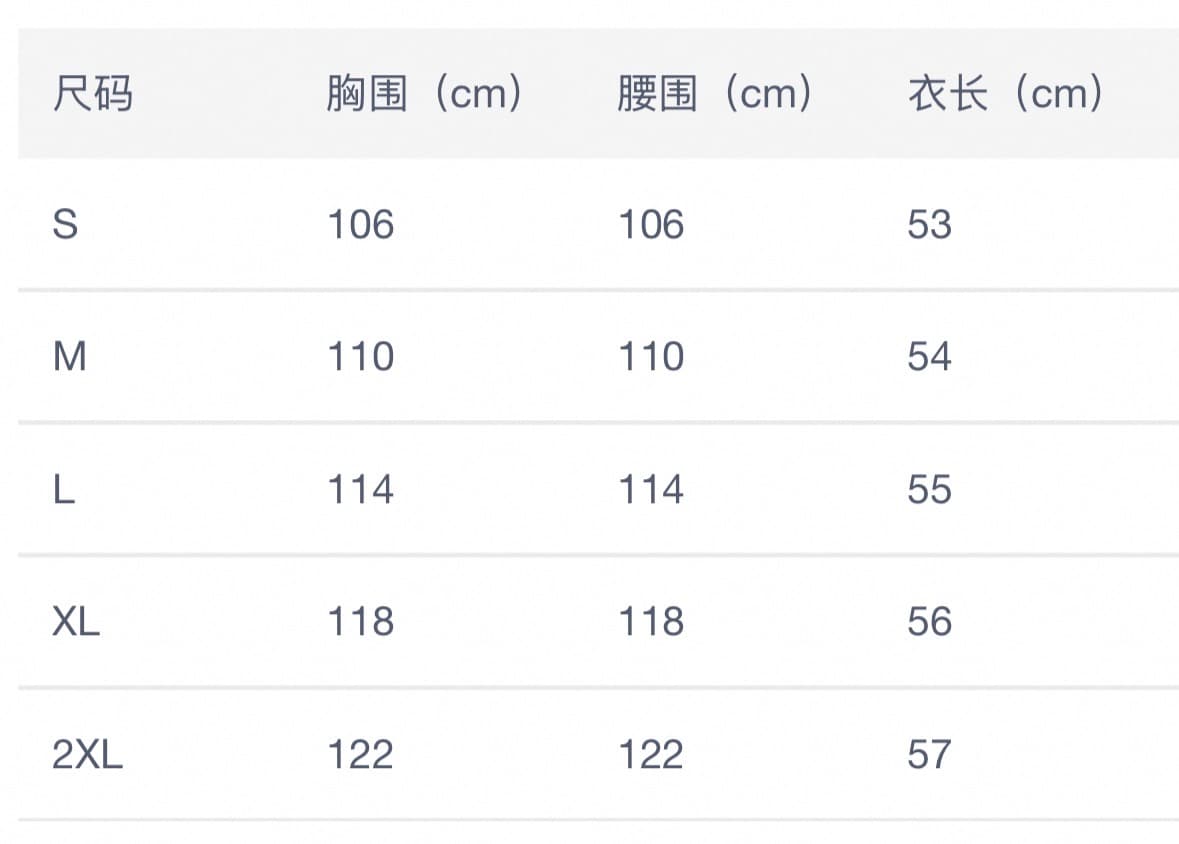This screenshot has height=844, width=1179.
Task: Select the 衣长 (cm) header
Action: pos(1005,94)
